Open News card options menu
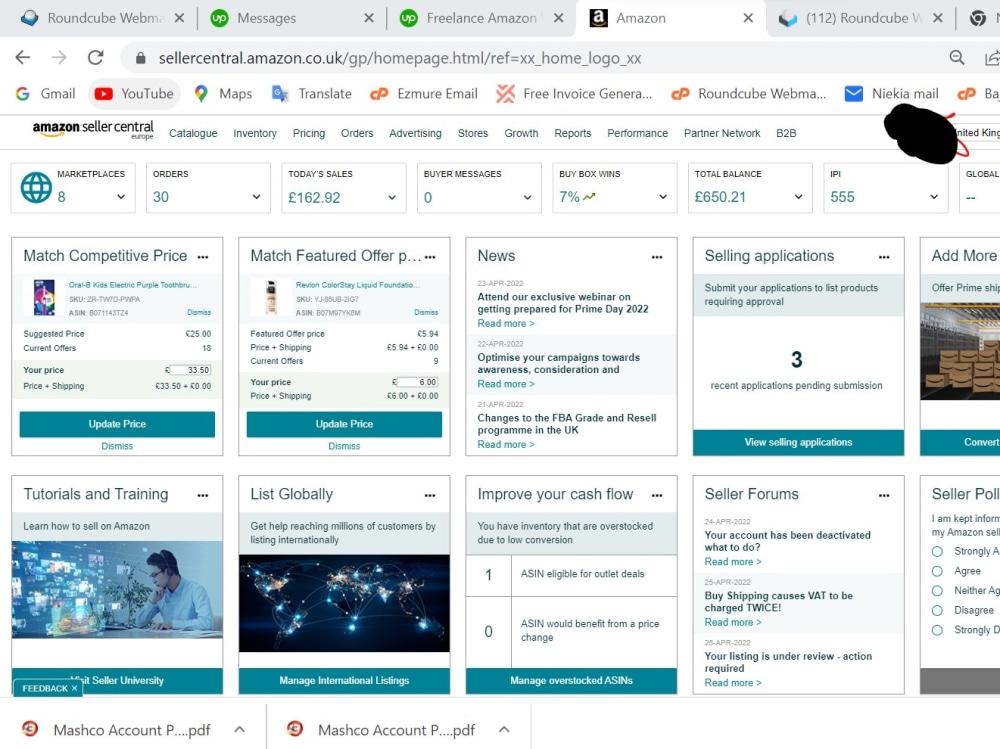Viewport: 1000px width, 749px height. tap(657, 257)
